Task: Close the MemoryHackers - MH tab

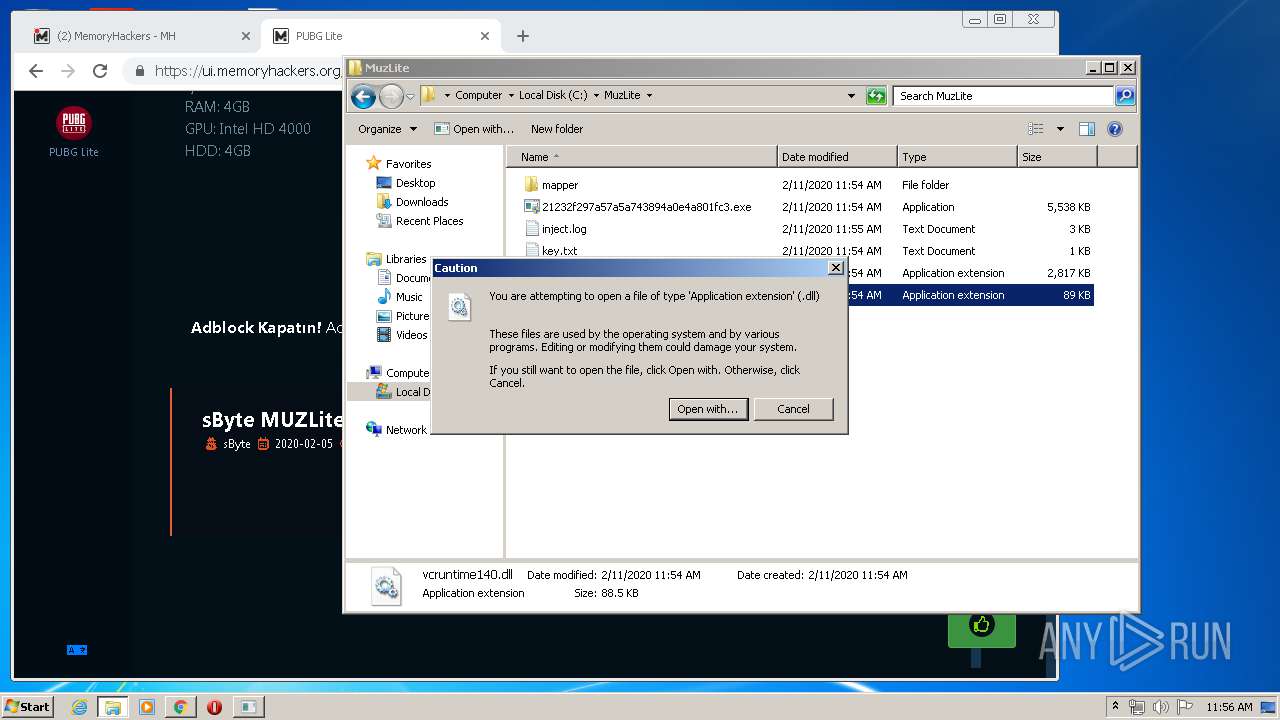Action: coord(246,36)
